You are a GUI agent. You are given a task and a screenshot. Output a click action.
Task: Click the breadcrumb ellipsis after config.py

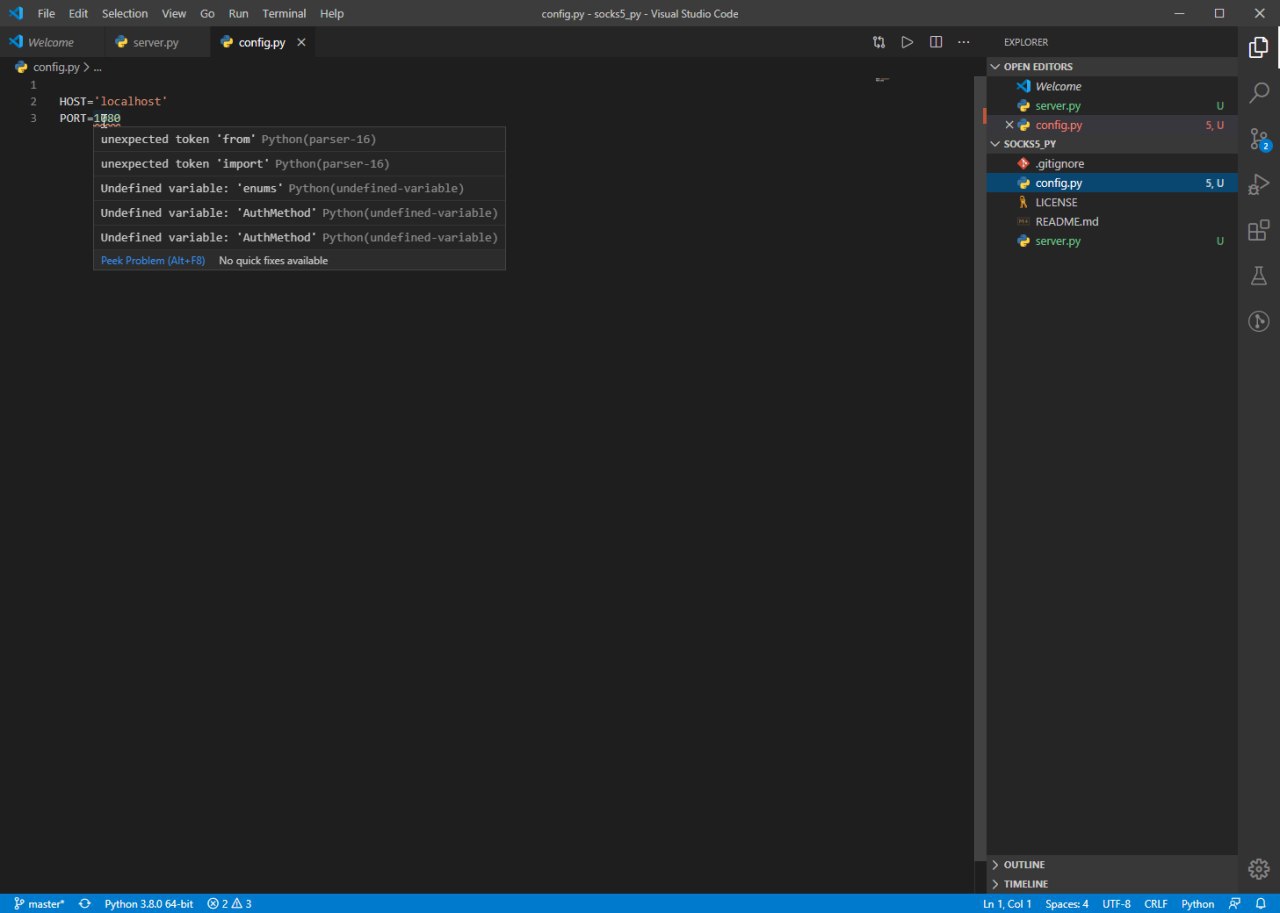tap(97, 67)
